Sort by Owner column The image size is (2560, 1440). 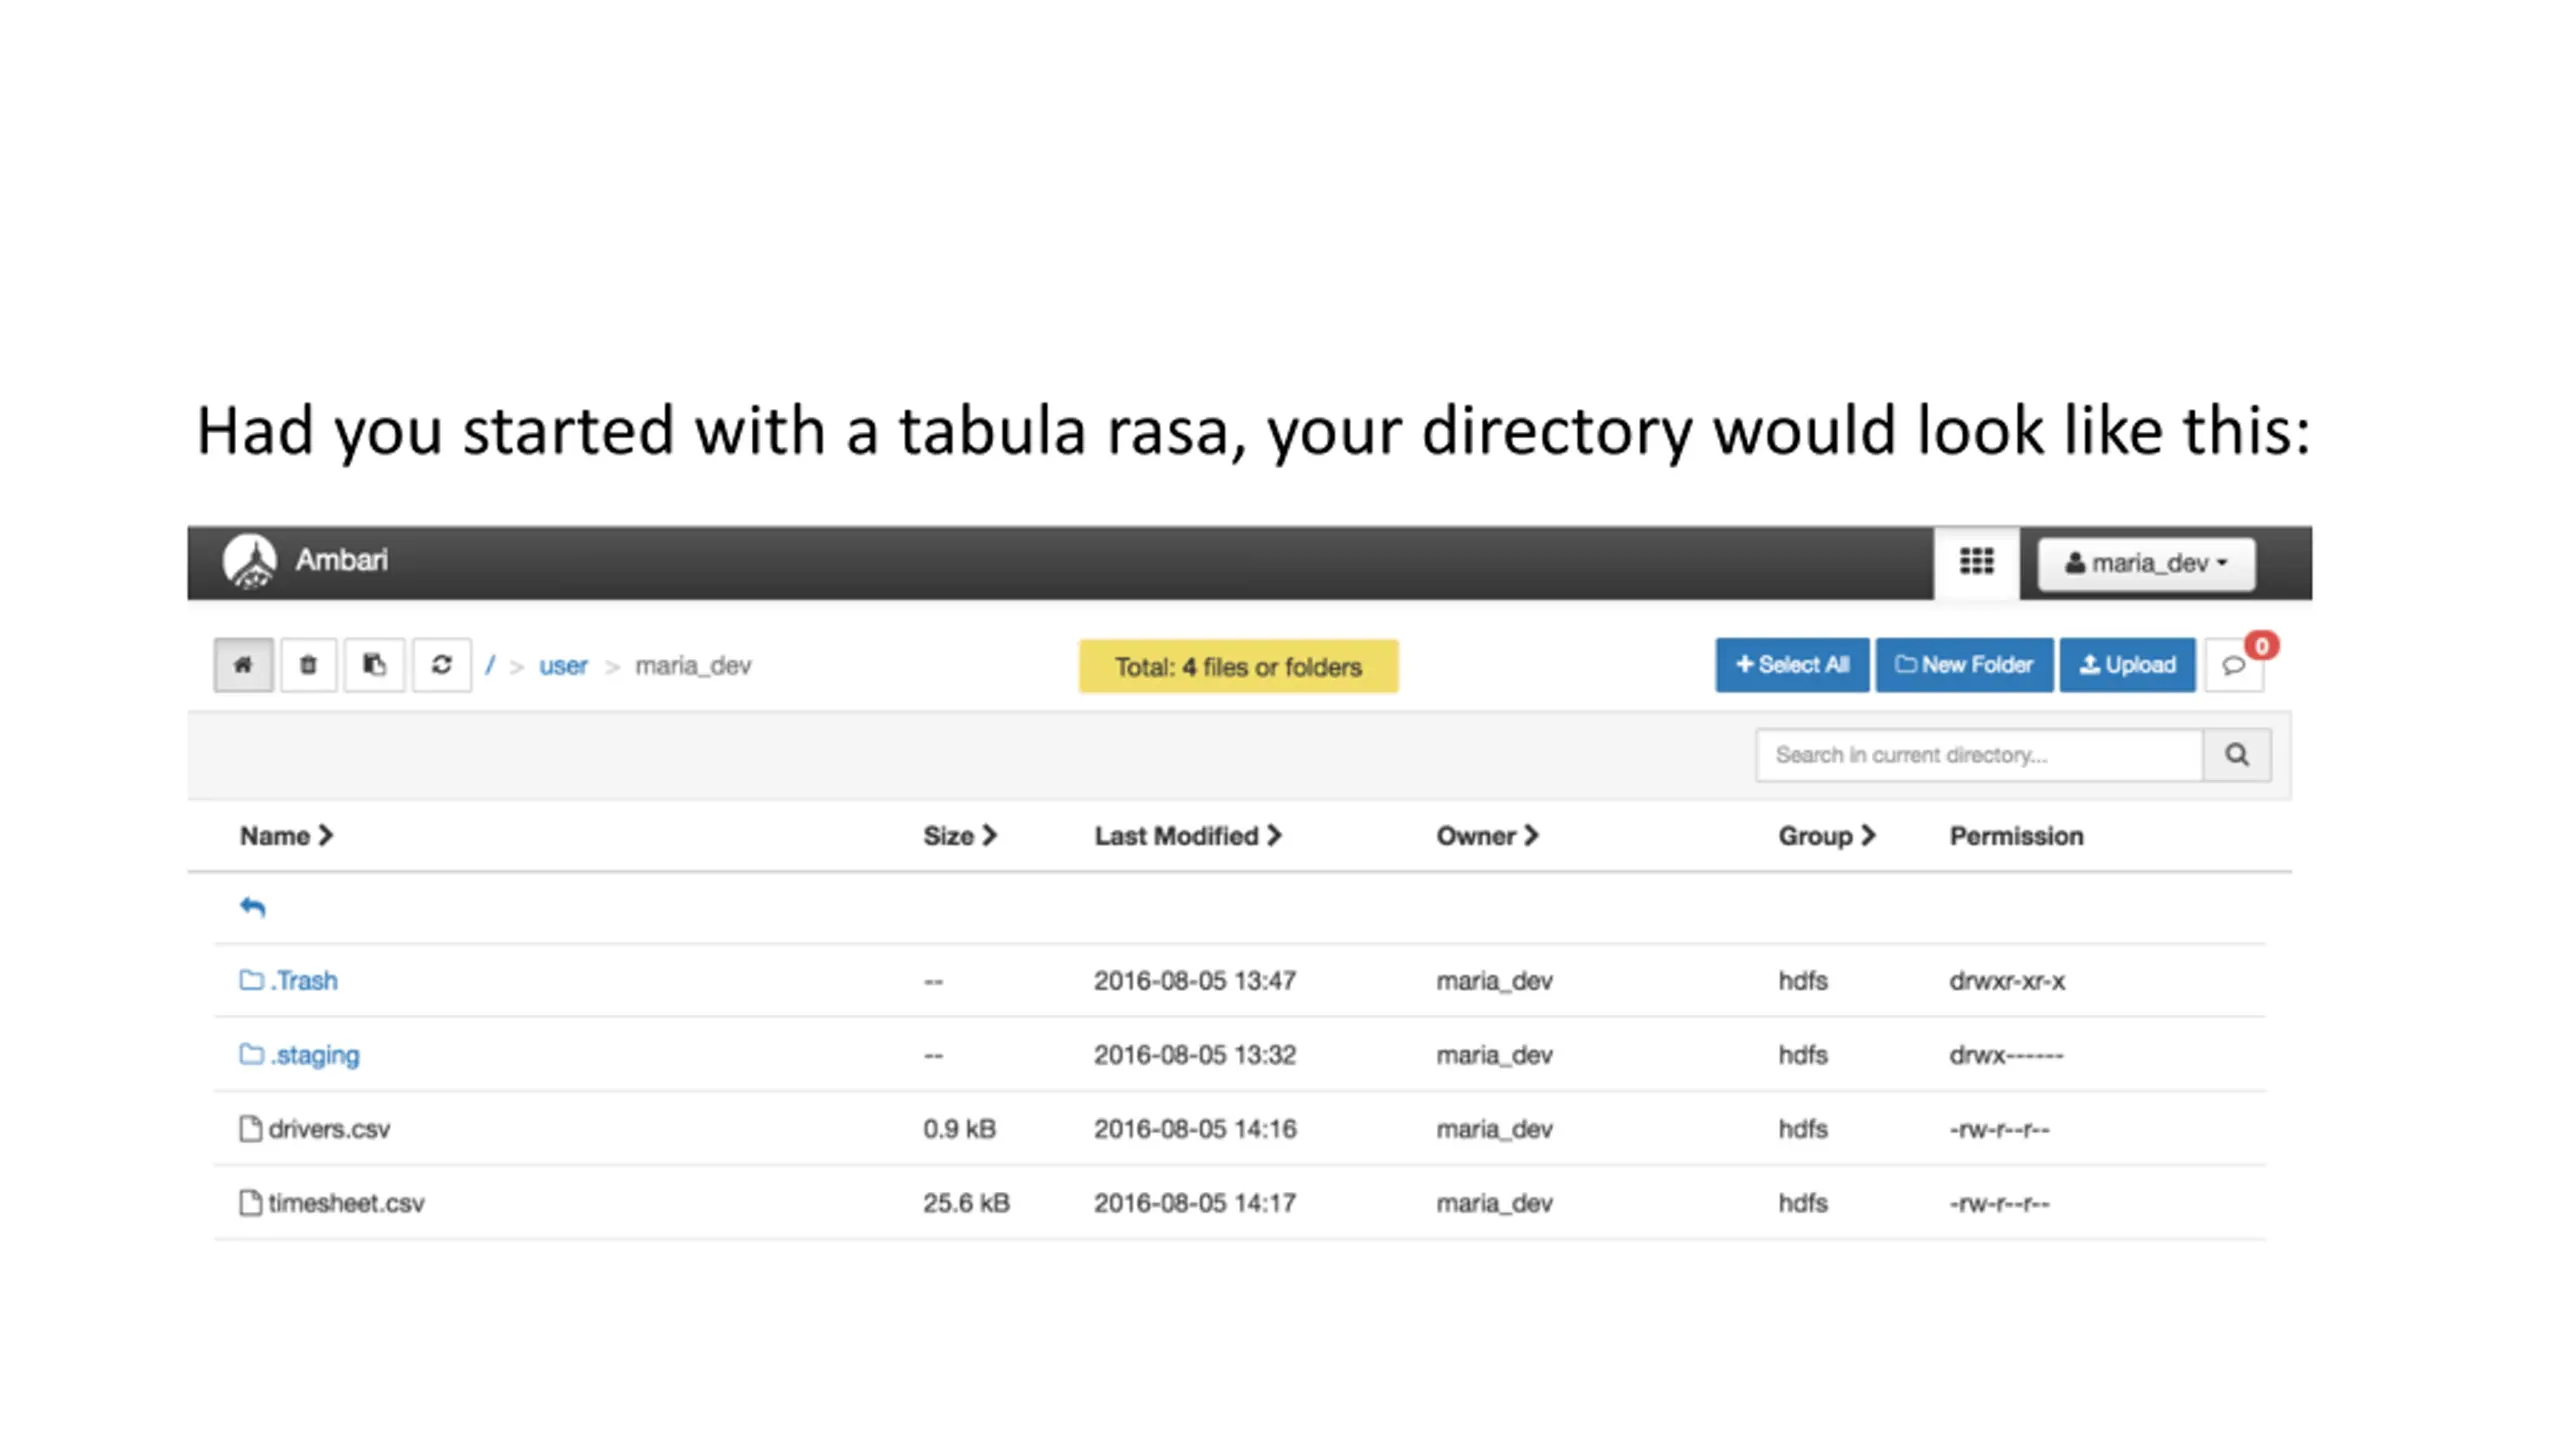click(1487, 836)
